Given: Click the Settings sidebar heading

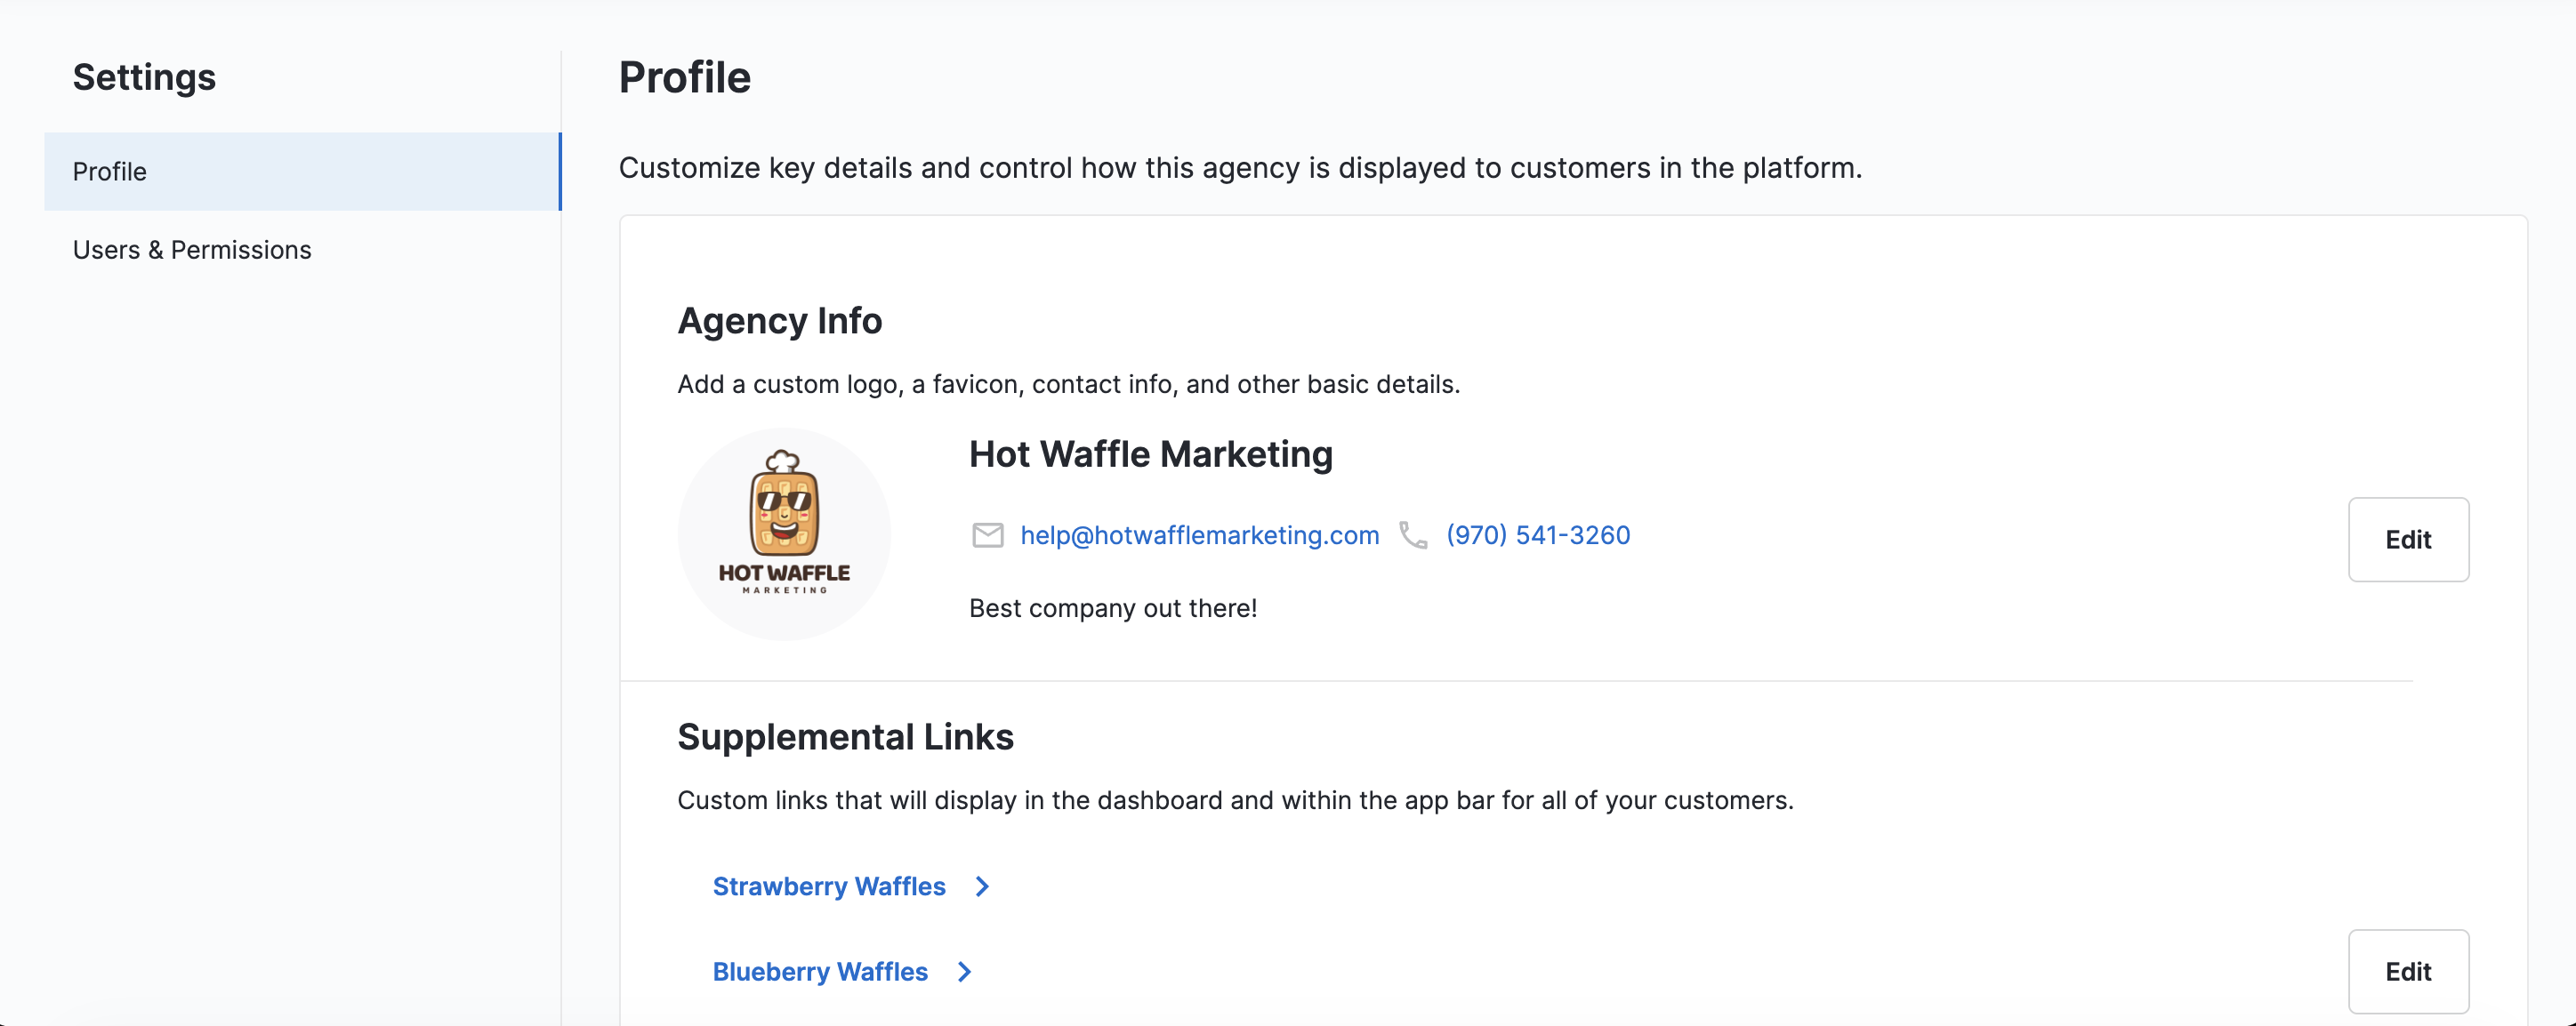Looking at the screenshot, I should 144,77.
